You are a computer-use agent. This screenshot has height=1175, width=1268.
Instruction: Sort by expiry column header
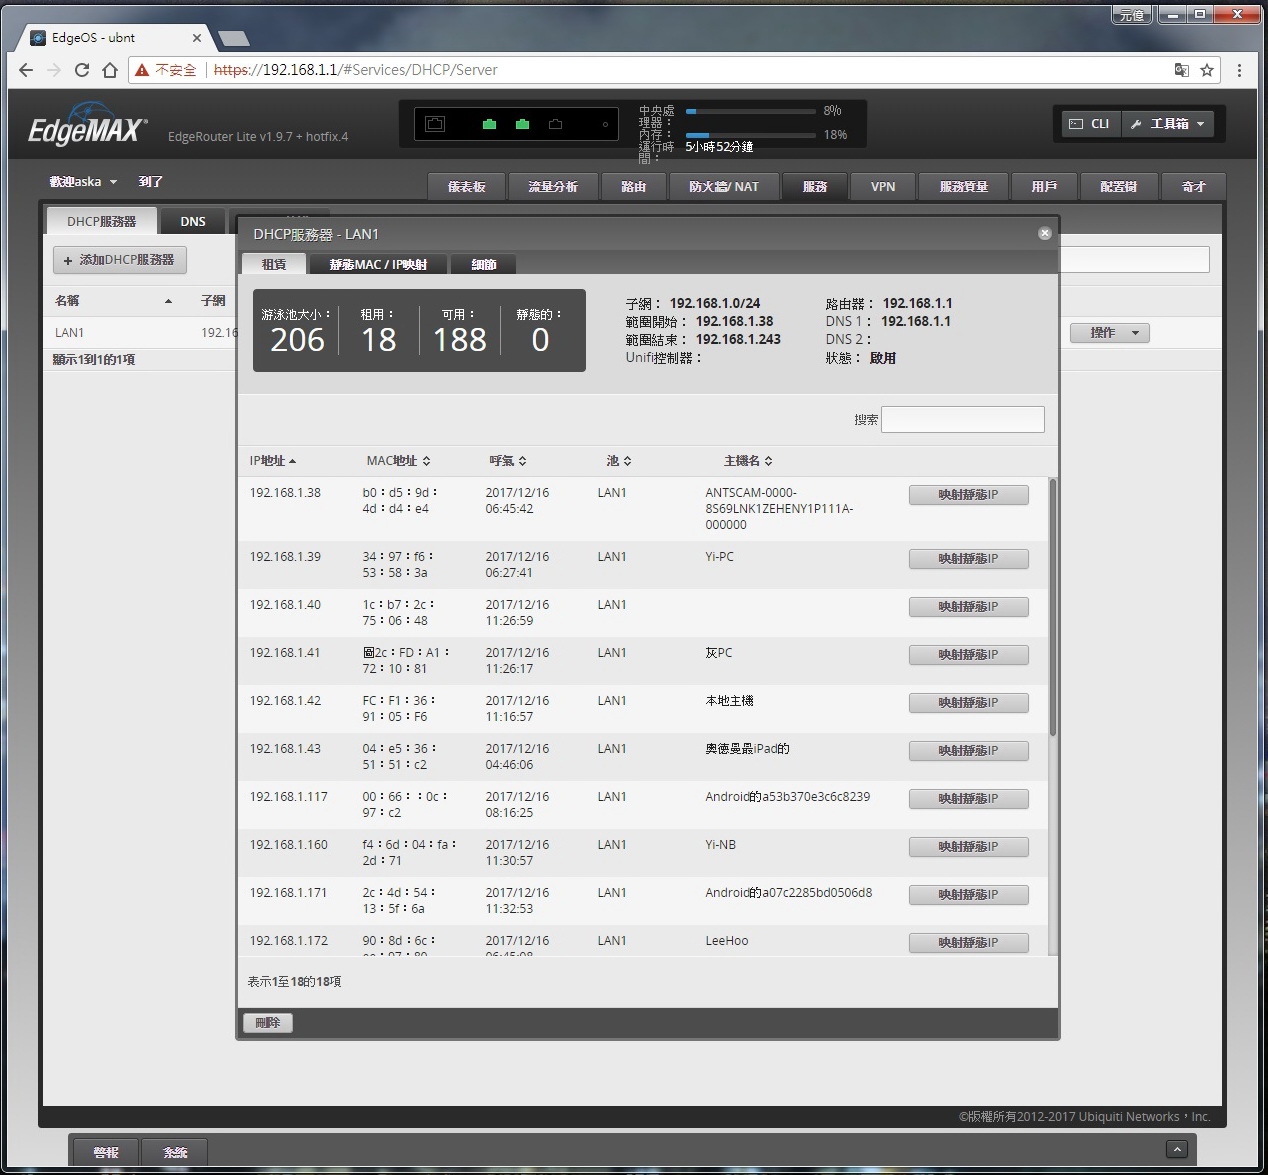[508, 461]
